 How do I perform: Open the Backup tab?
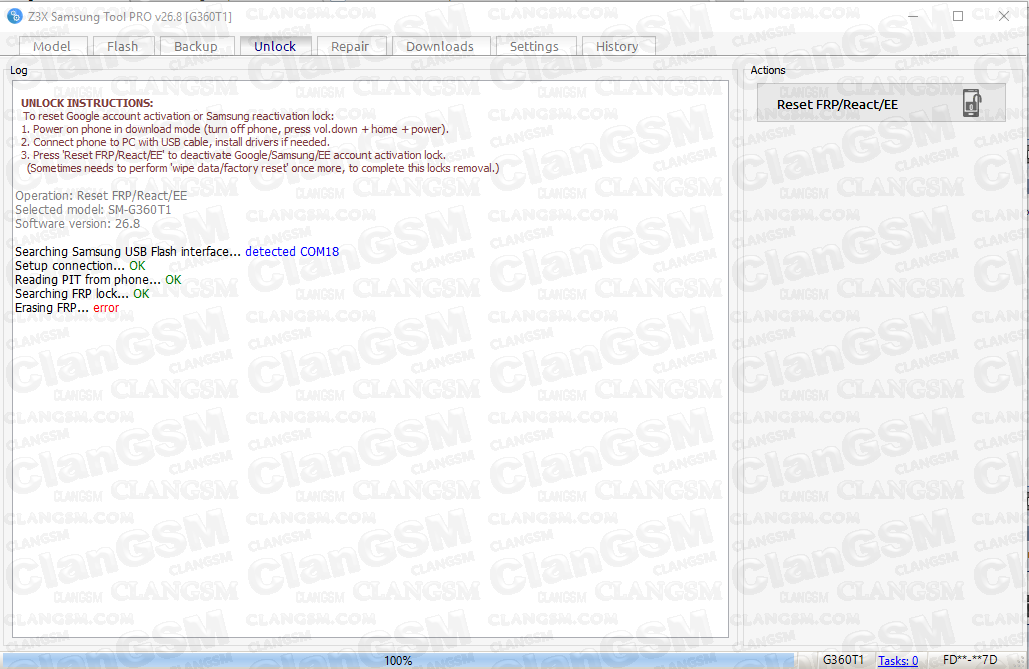pyautogui.click(x=196, y=46)
